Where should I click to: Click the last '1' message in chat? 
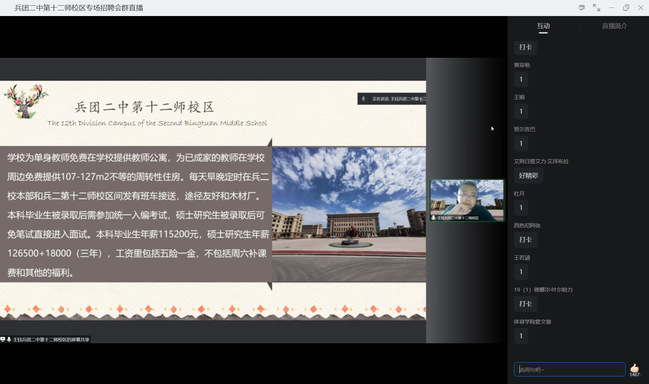coord(521,336)
